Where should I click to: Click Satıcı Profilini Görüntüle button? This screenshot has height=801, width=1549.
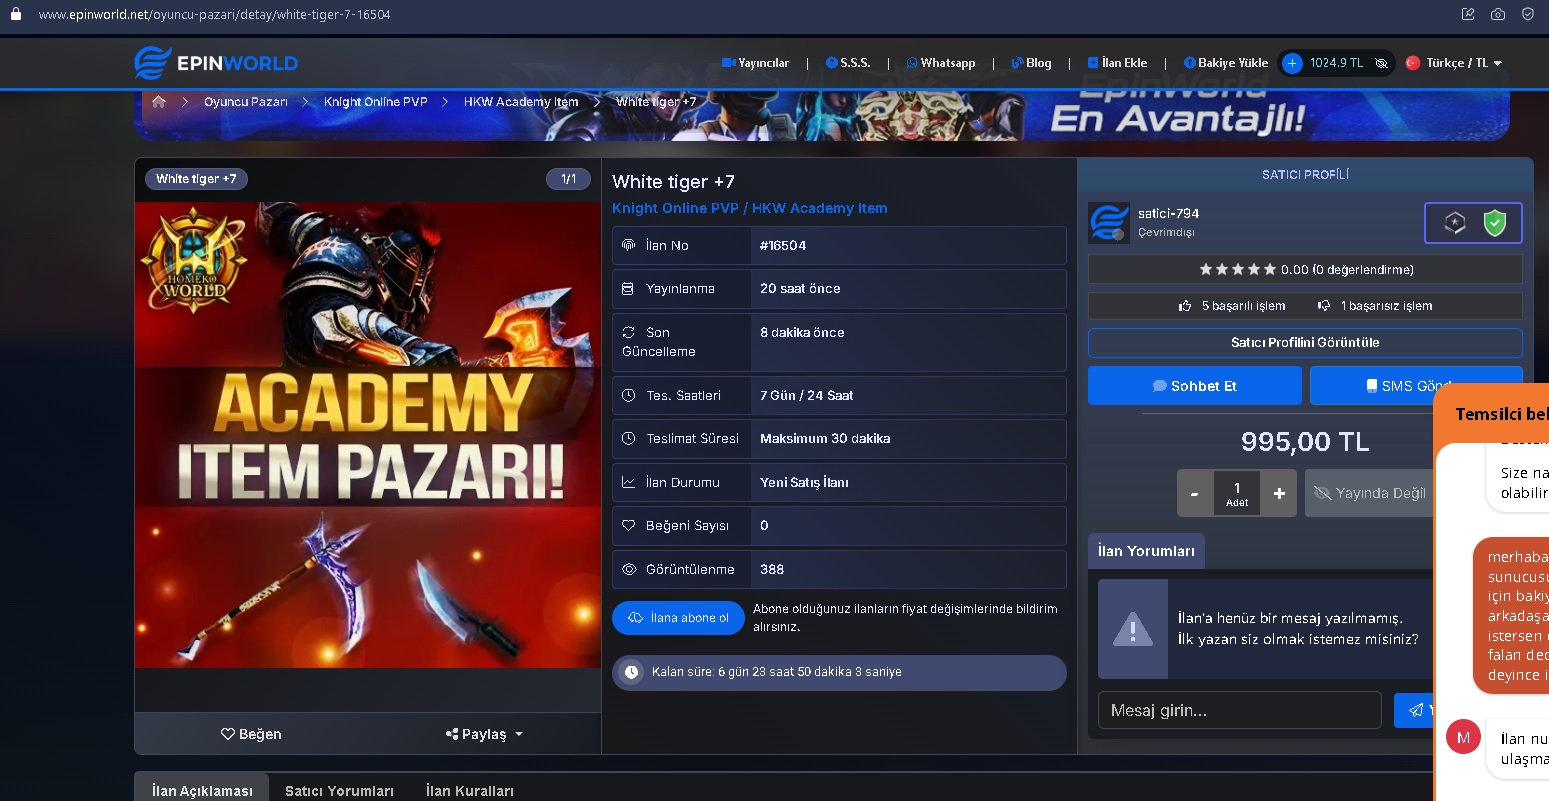click(x=1305, y=343)
